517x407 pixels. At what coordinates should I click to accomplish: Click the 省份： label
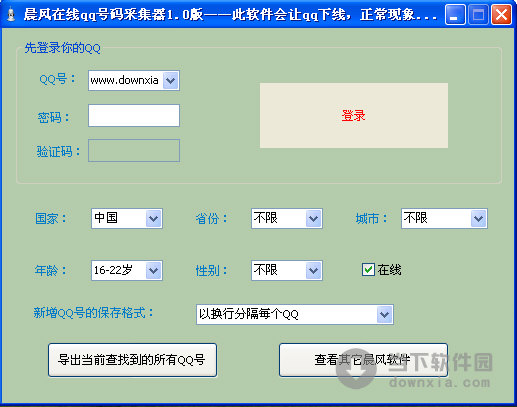click(211, 218)
